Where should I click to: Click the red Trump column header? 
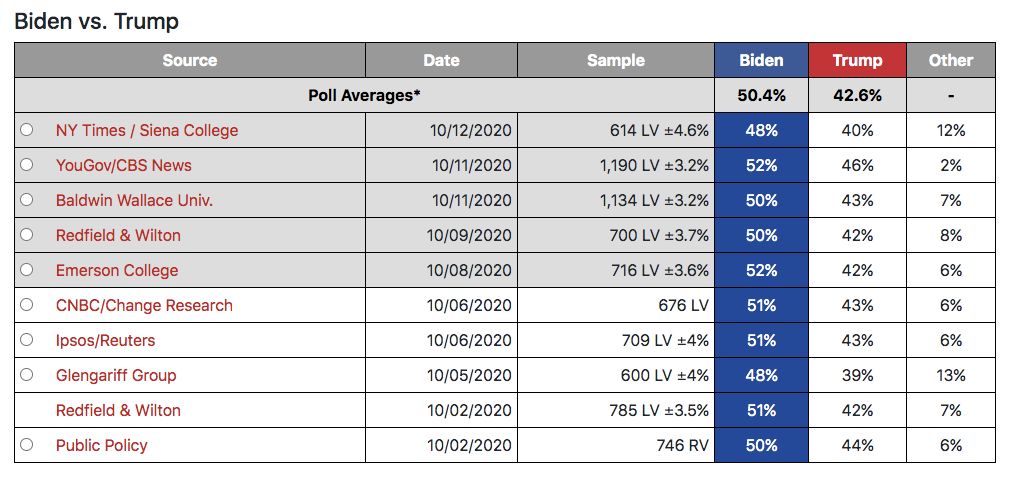click(x=857, y=60)
